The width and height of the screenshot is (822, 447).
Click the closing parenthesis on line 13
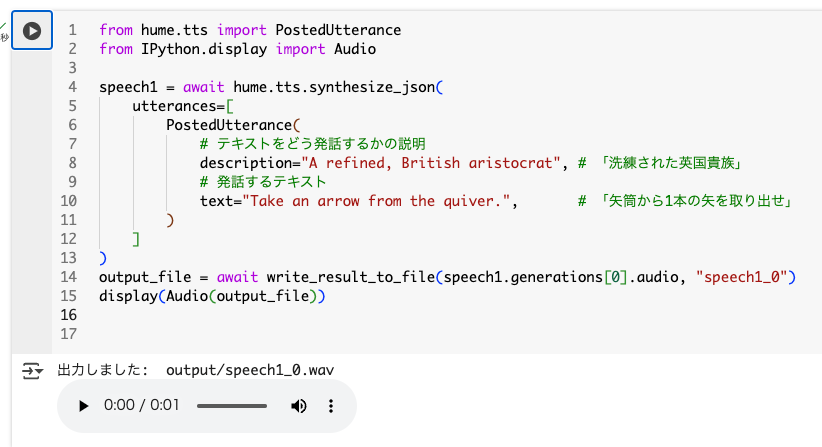[x=103, y=258]
